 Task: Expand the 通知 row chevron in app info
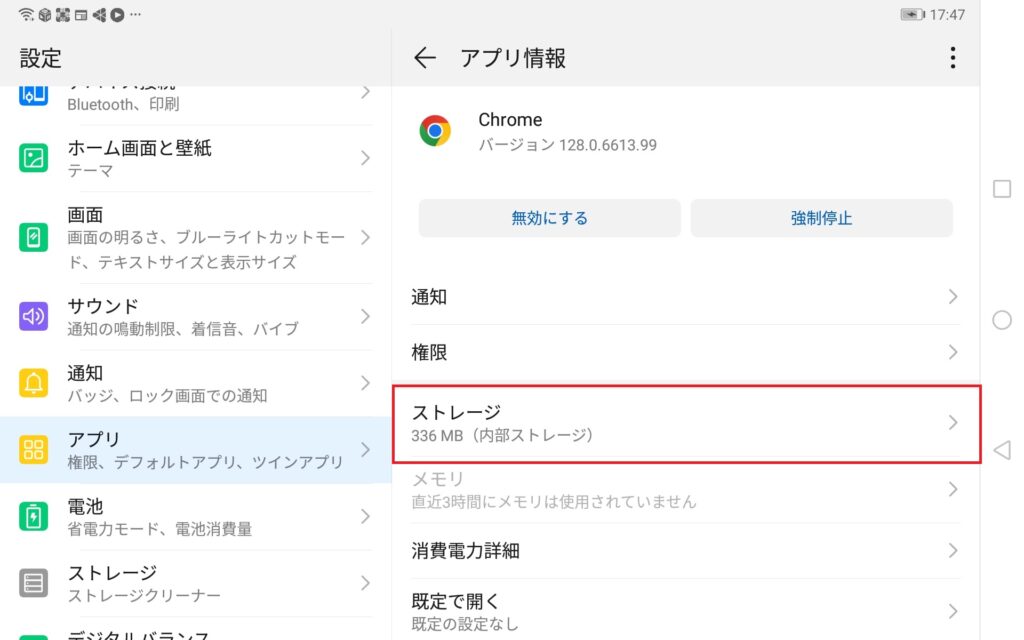[x=953, y=297]
